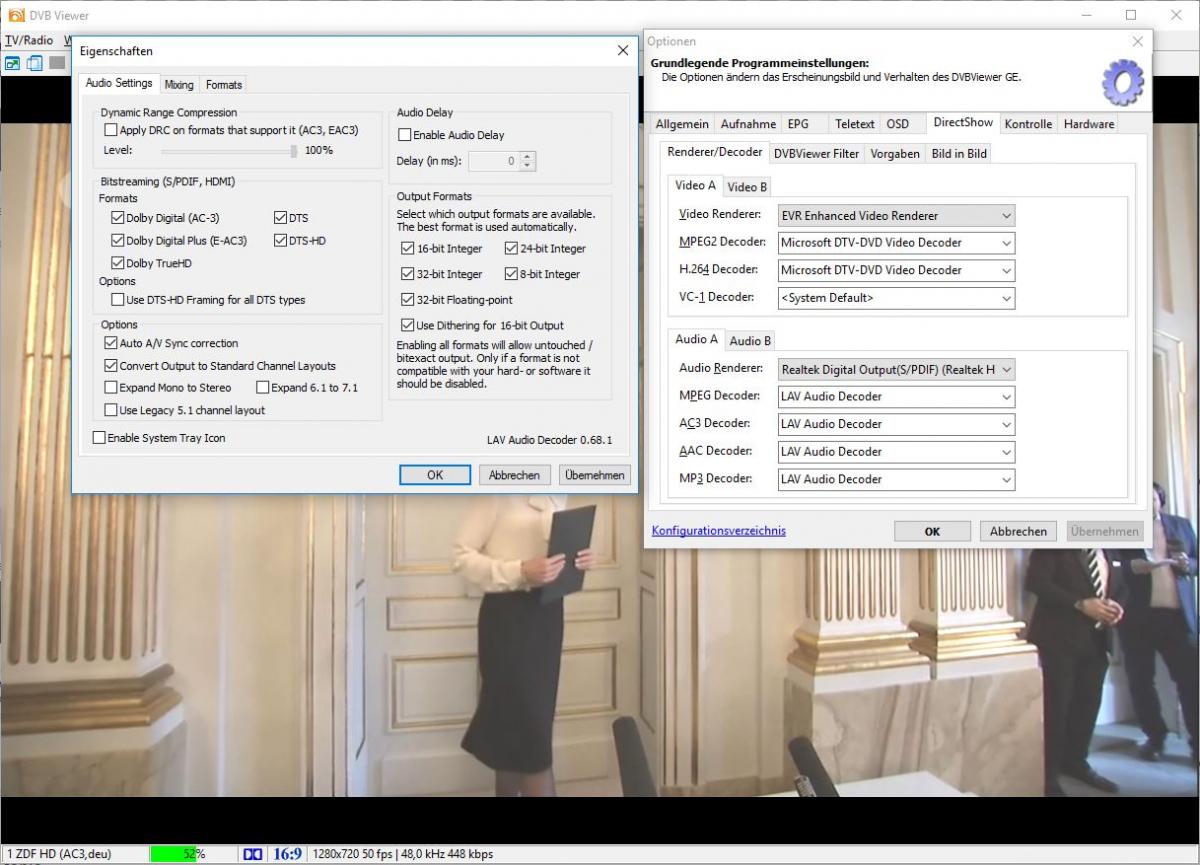Click the Konfigurationsverzeichnis link
Viewport: 1200px width, 865px height.
coord(718,531)
